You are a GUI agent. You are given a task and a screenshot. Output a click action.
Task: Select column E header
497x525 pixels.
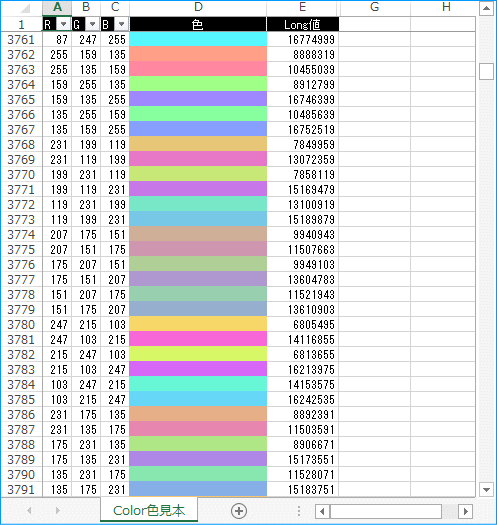303,7
